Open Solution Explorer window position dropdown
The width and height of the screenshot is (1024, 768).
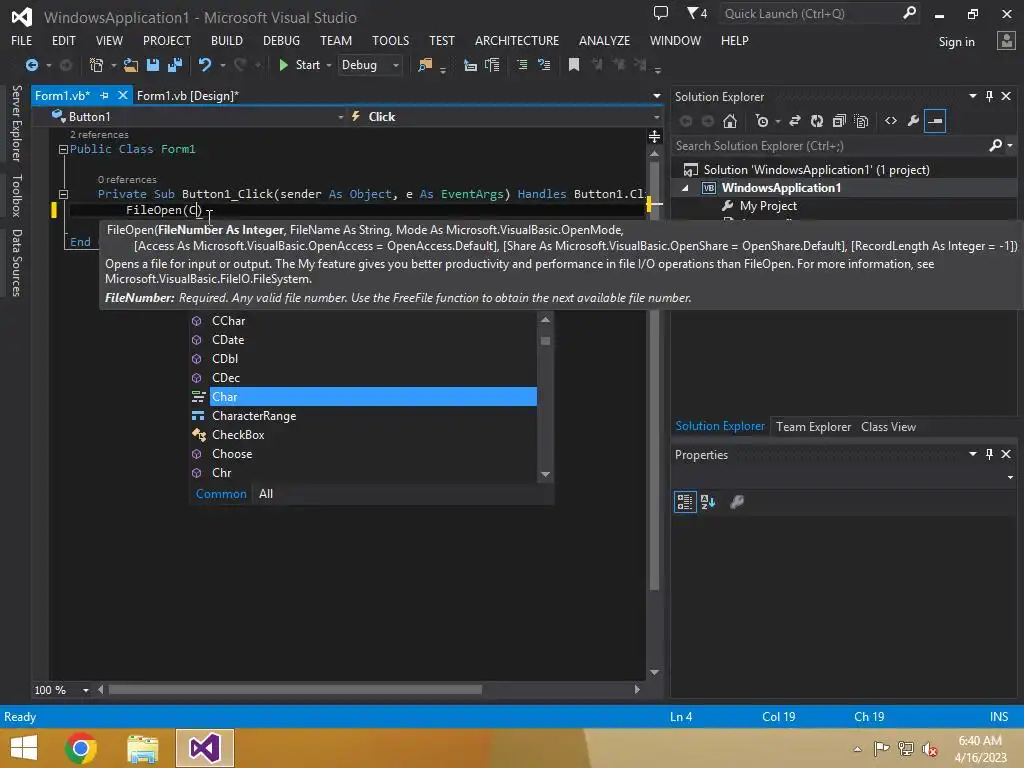(x=972, y=96)
